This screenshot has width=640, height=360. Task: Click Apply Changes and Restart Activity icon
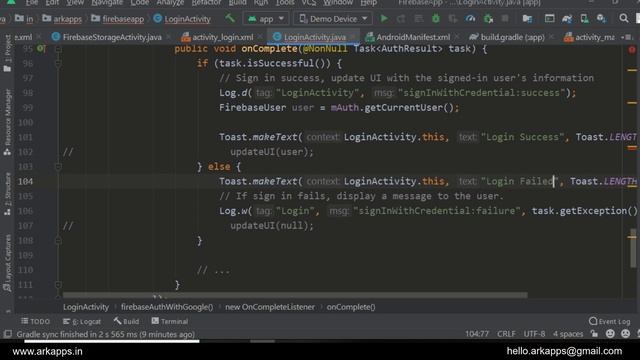click(401, 19)
